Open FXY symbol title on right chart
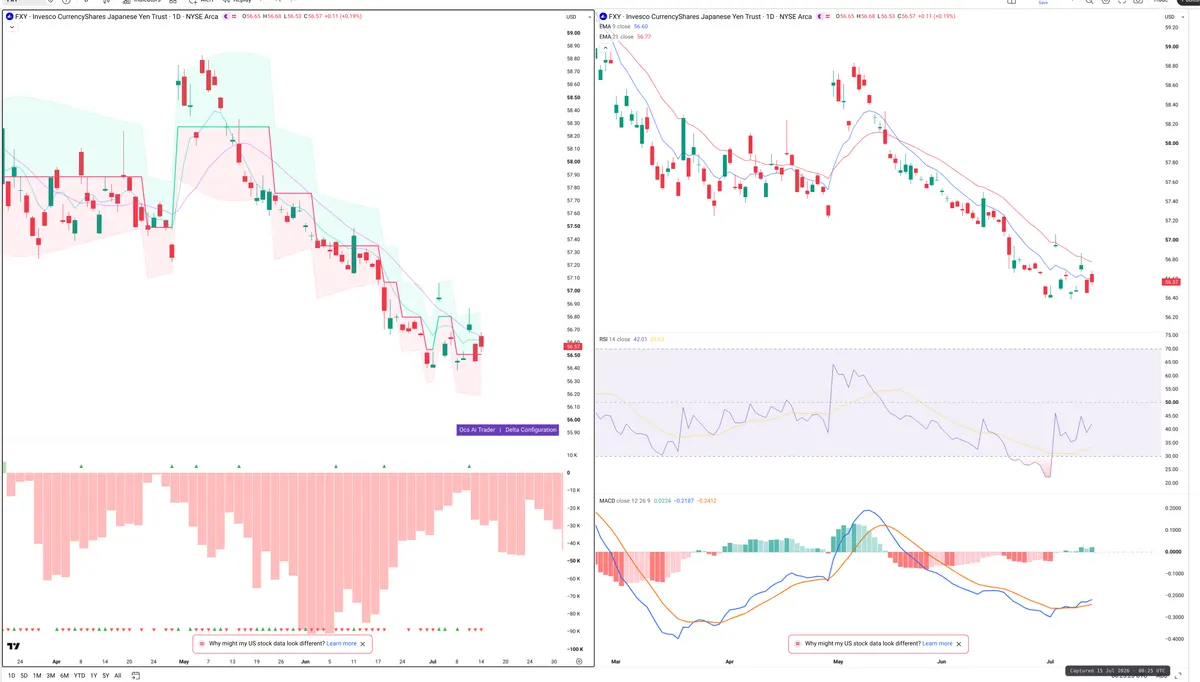The width and height of the screenshot is (1200, 682). [710, 16]
